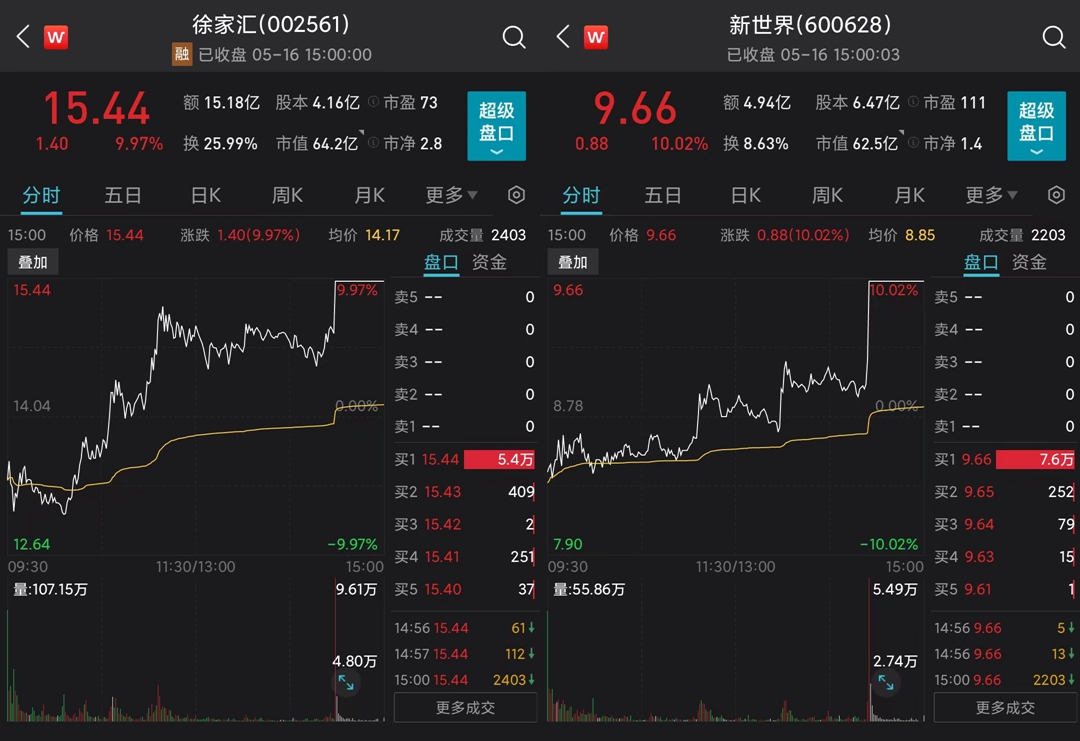The height and width of the screenshot is (741, 1080).
Task: Tap 买1 15.44 row with 5.4万 volume
Action: [x=464, y=459]
